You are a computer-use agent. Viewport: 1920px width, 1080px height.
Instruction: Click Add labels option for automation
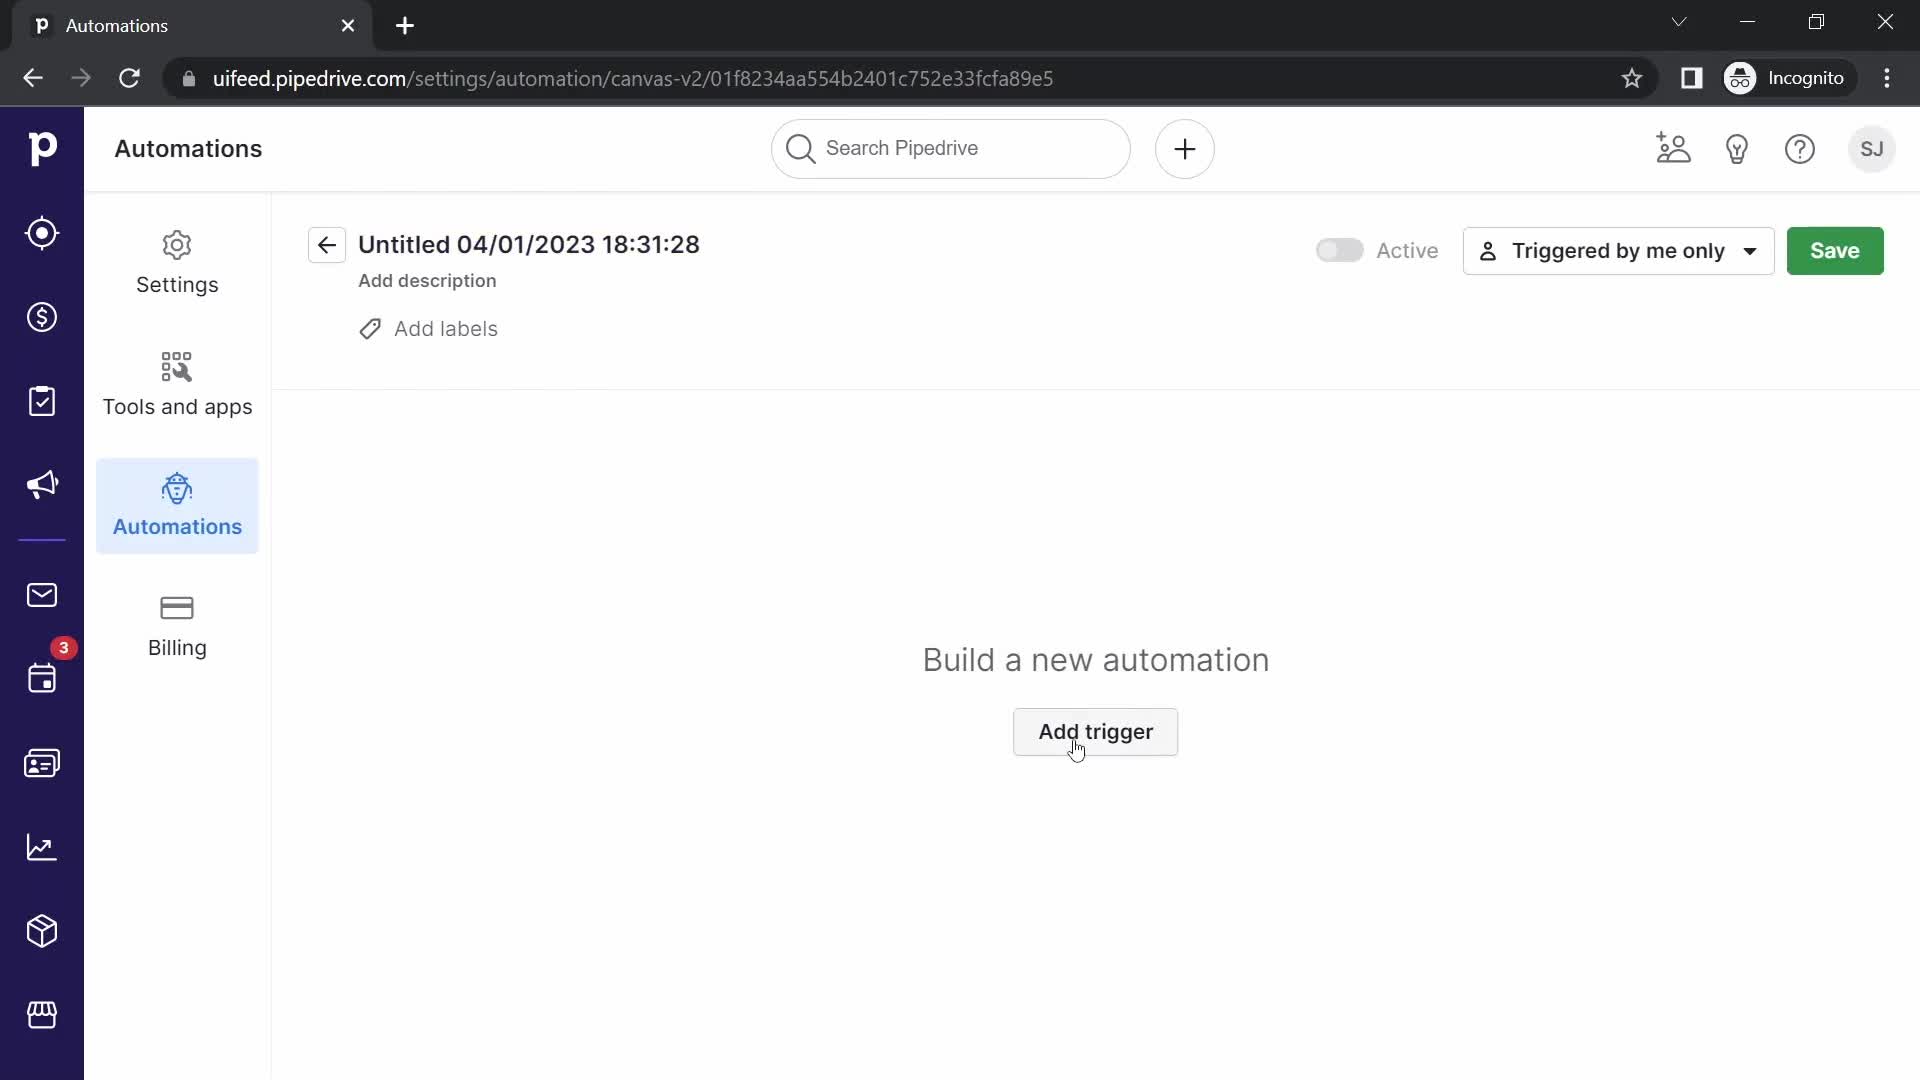431,328
